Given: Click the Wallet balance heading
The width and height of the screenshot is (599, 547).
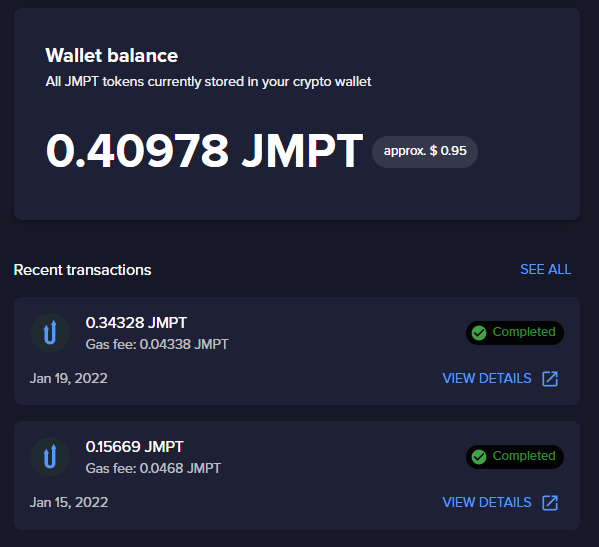Looking at the screenshot, I should pos(112,56).
